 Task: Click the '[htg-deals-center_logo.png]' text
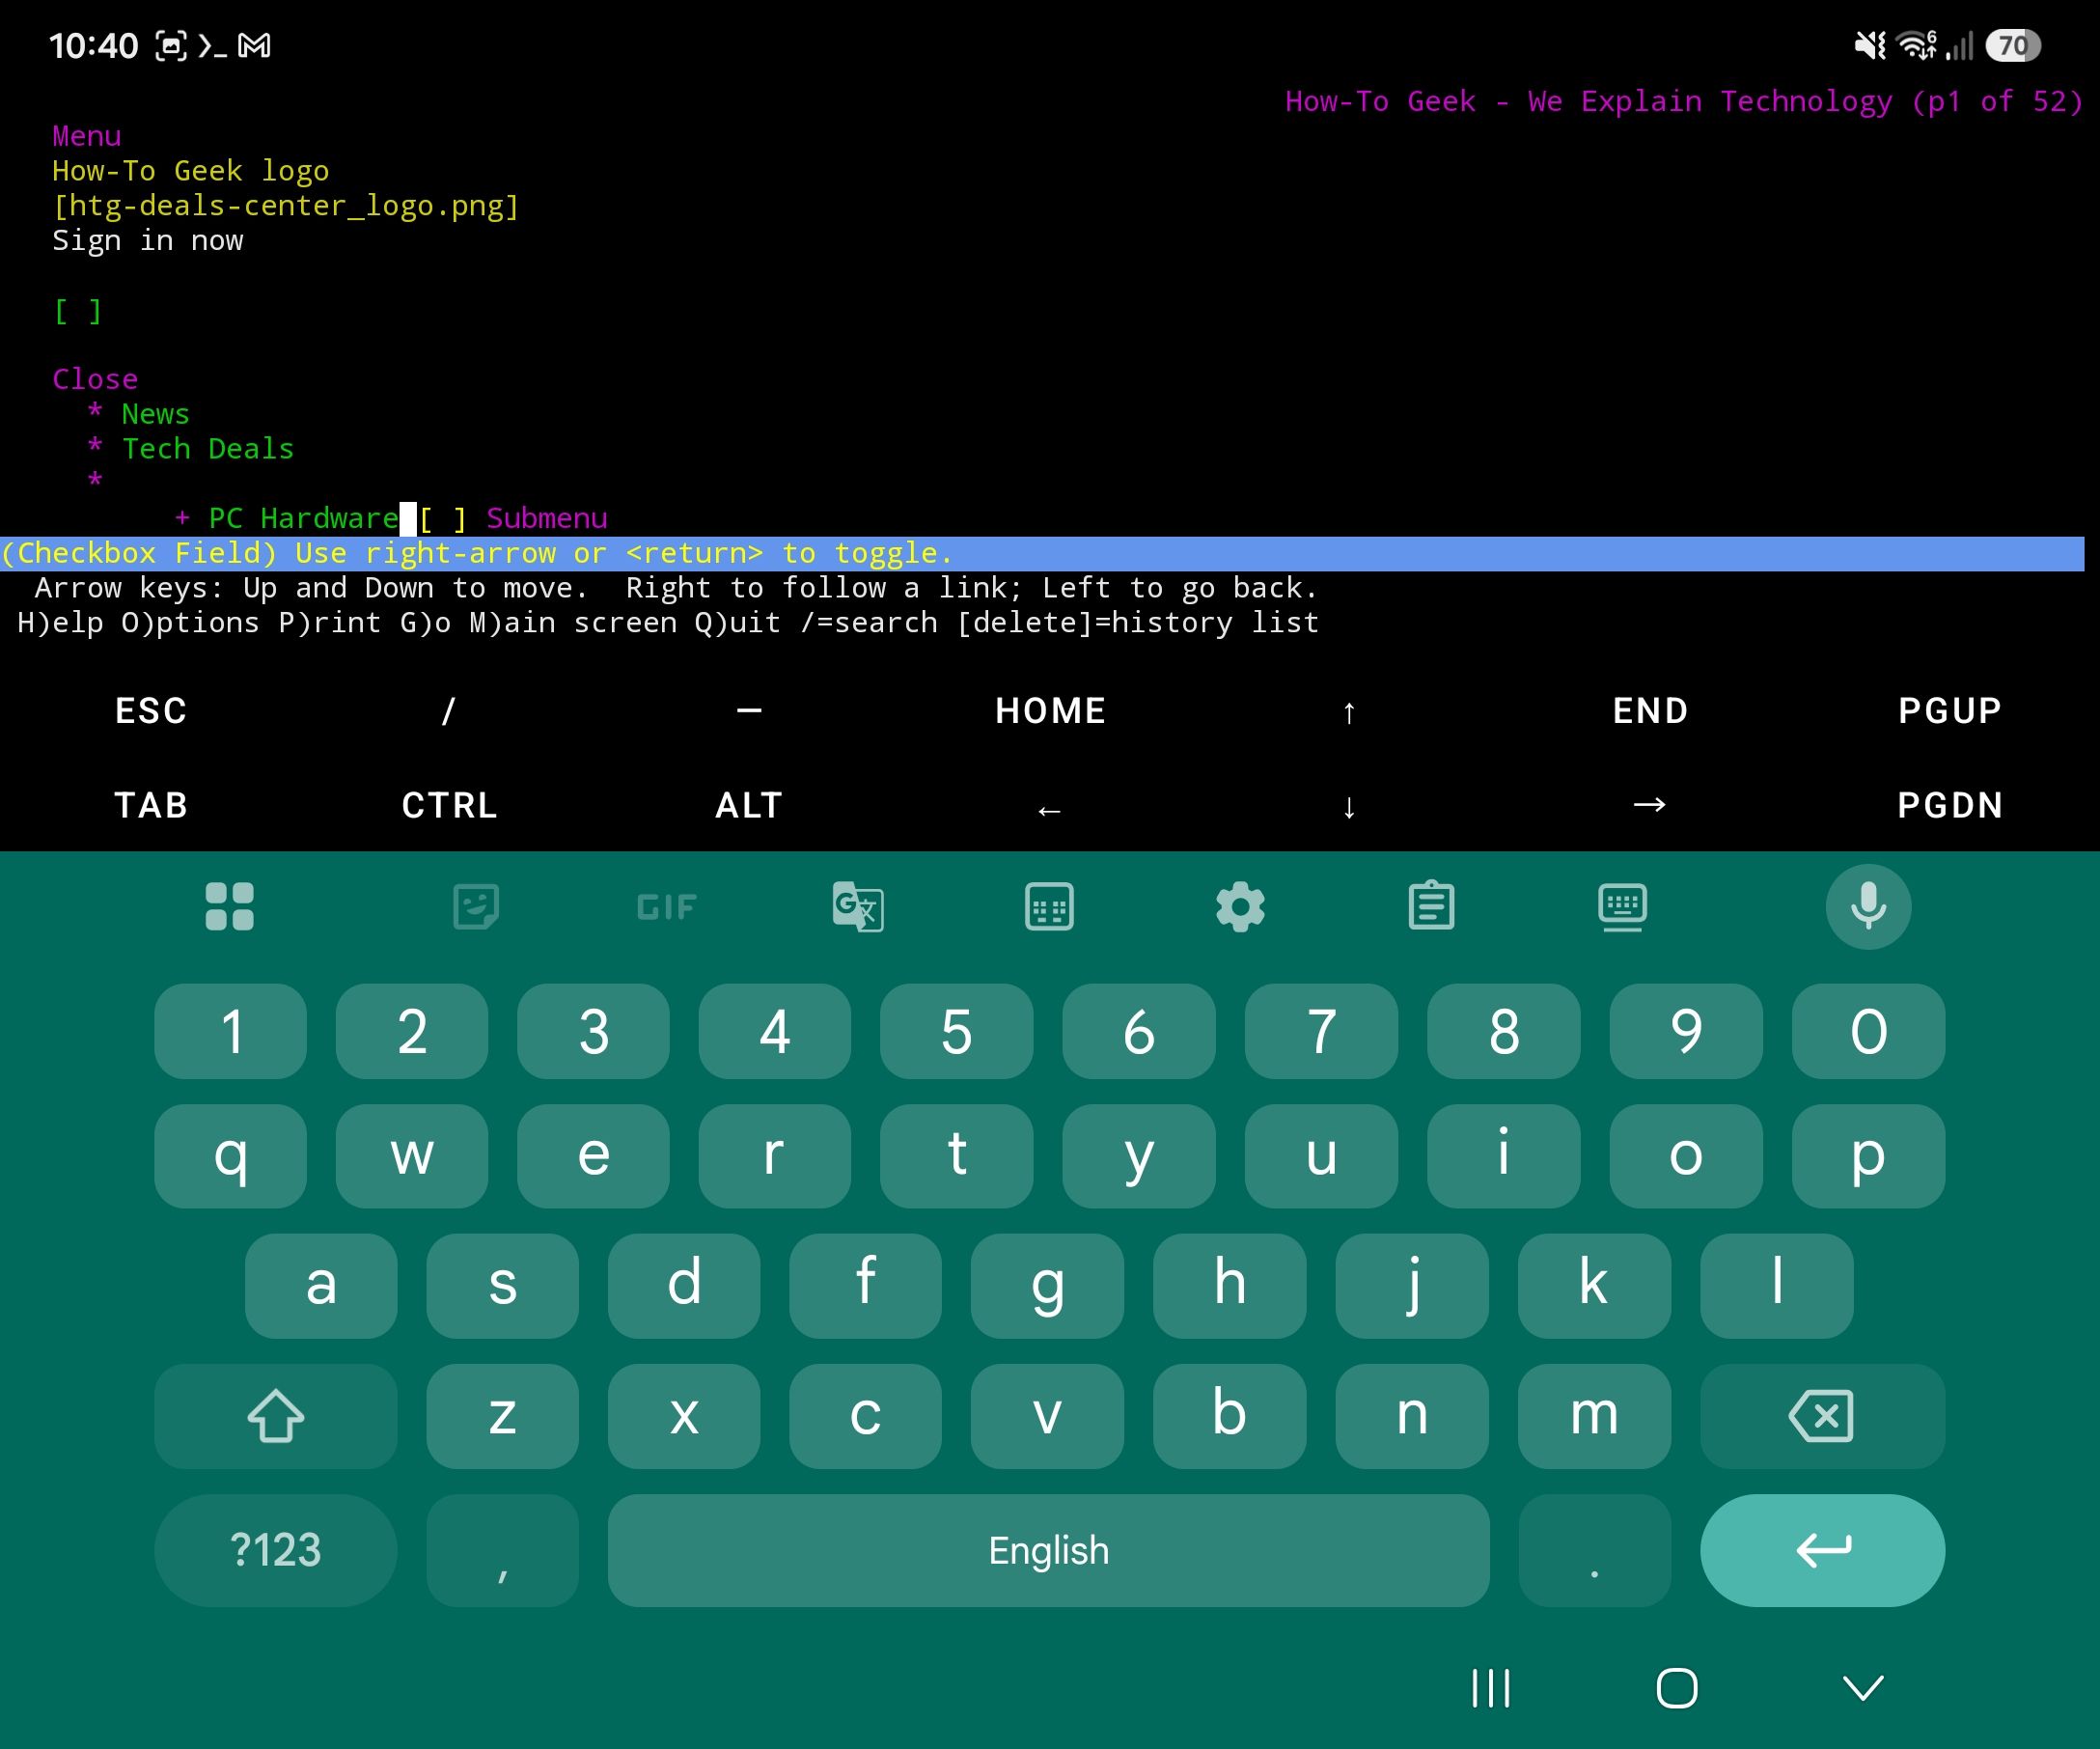(x=286, y=207)
